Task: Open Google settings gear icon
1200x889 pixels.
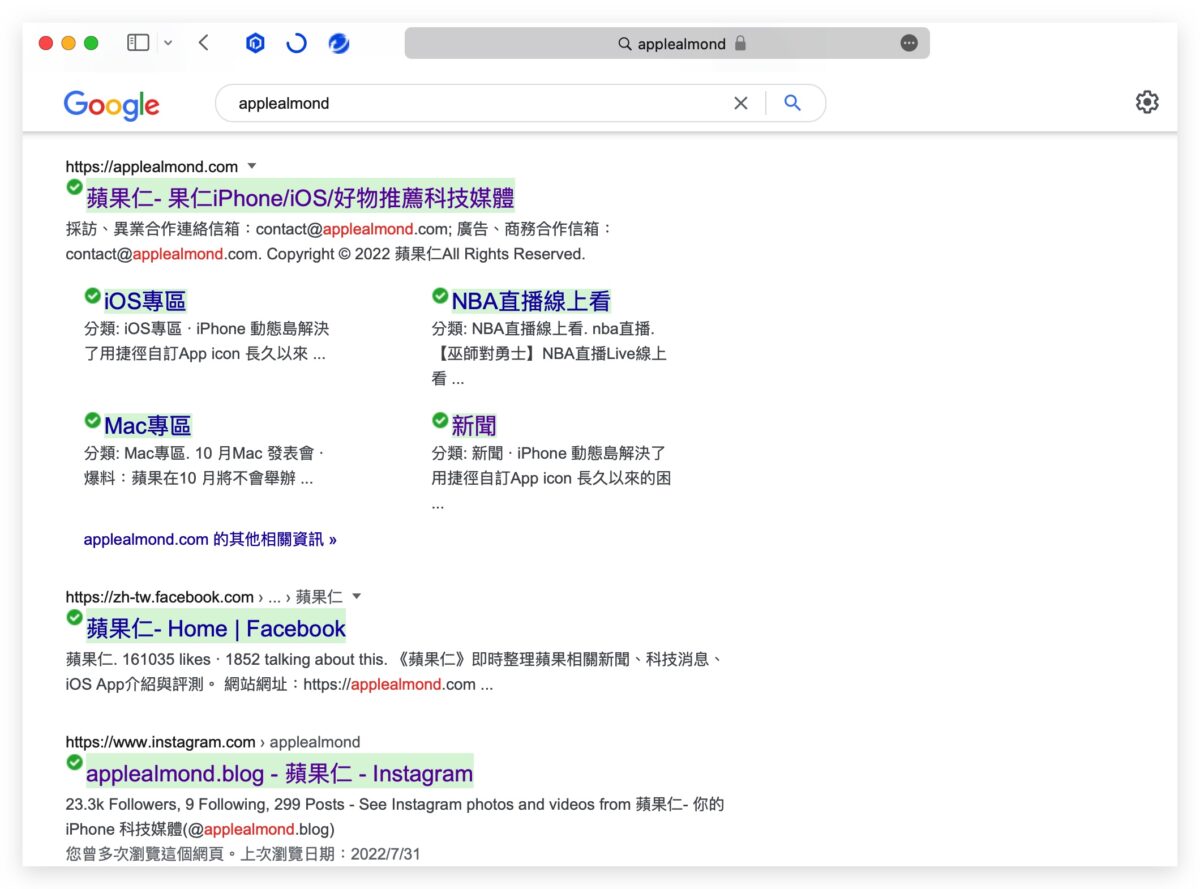Action: tap(1147, 102)
